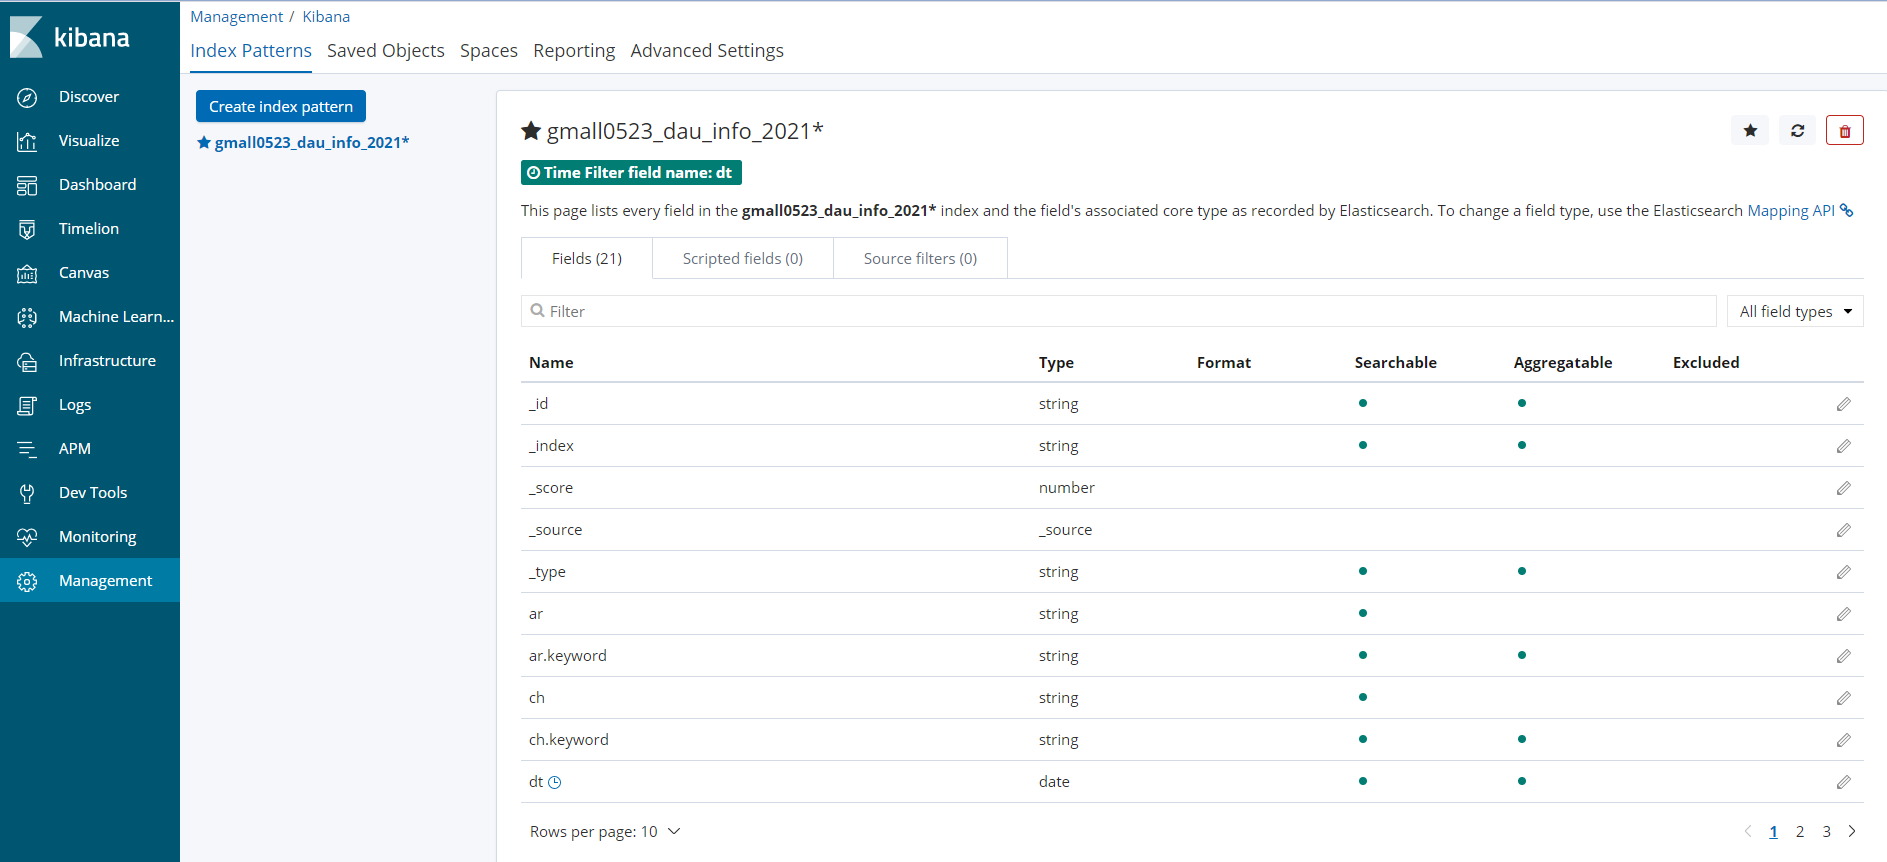Click the Monitoring heartbeat icon
1887x862 pixels.
pos(27,537)
